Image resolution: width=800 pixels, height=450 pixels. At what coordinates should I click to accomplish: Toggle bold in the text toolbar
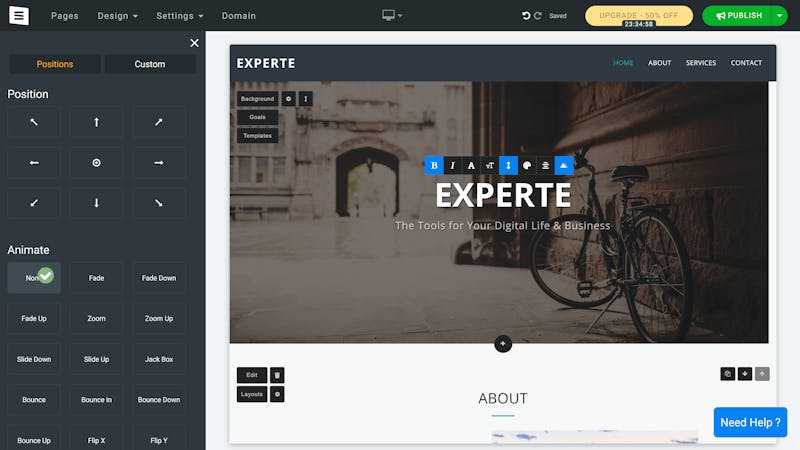pyautogui.click(x=434, y=165)
